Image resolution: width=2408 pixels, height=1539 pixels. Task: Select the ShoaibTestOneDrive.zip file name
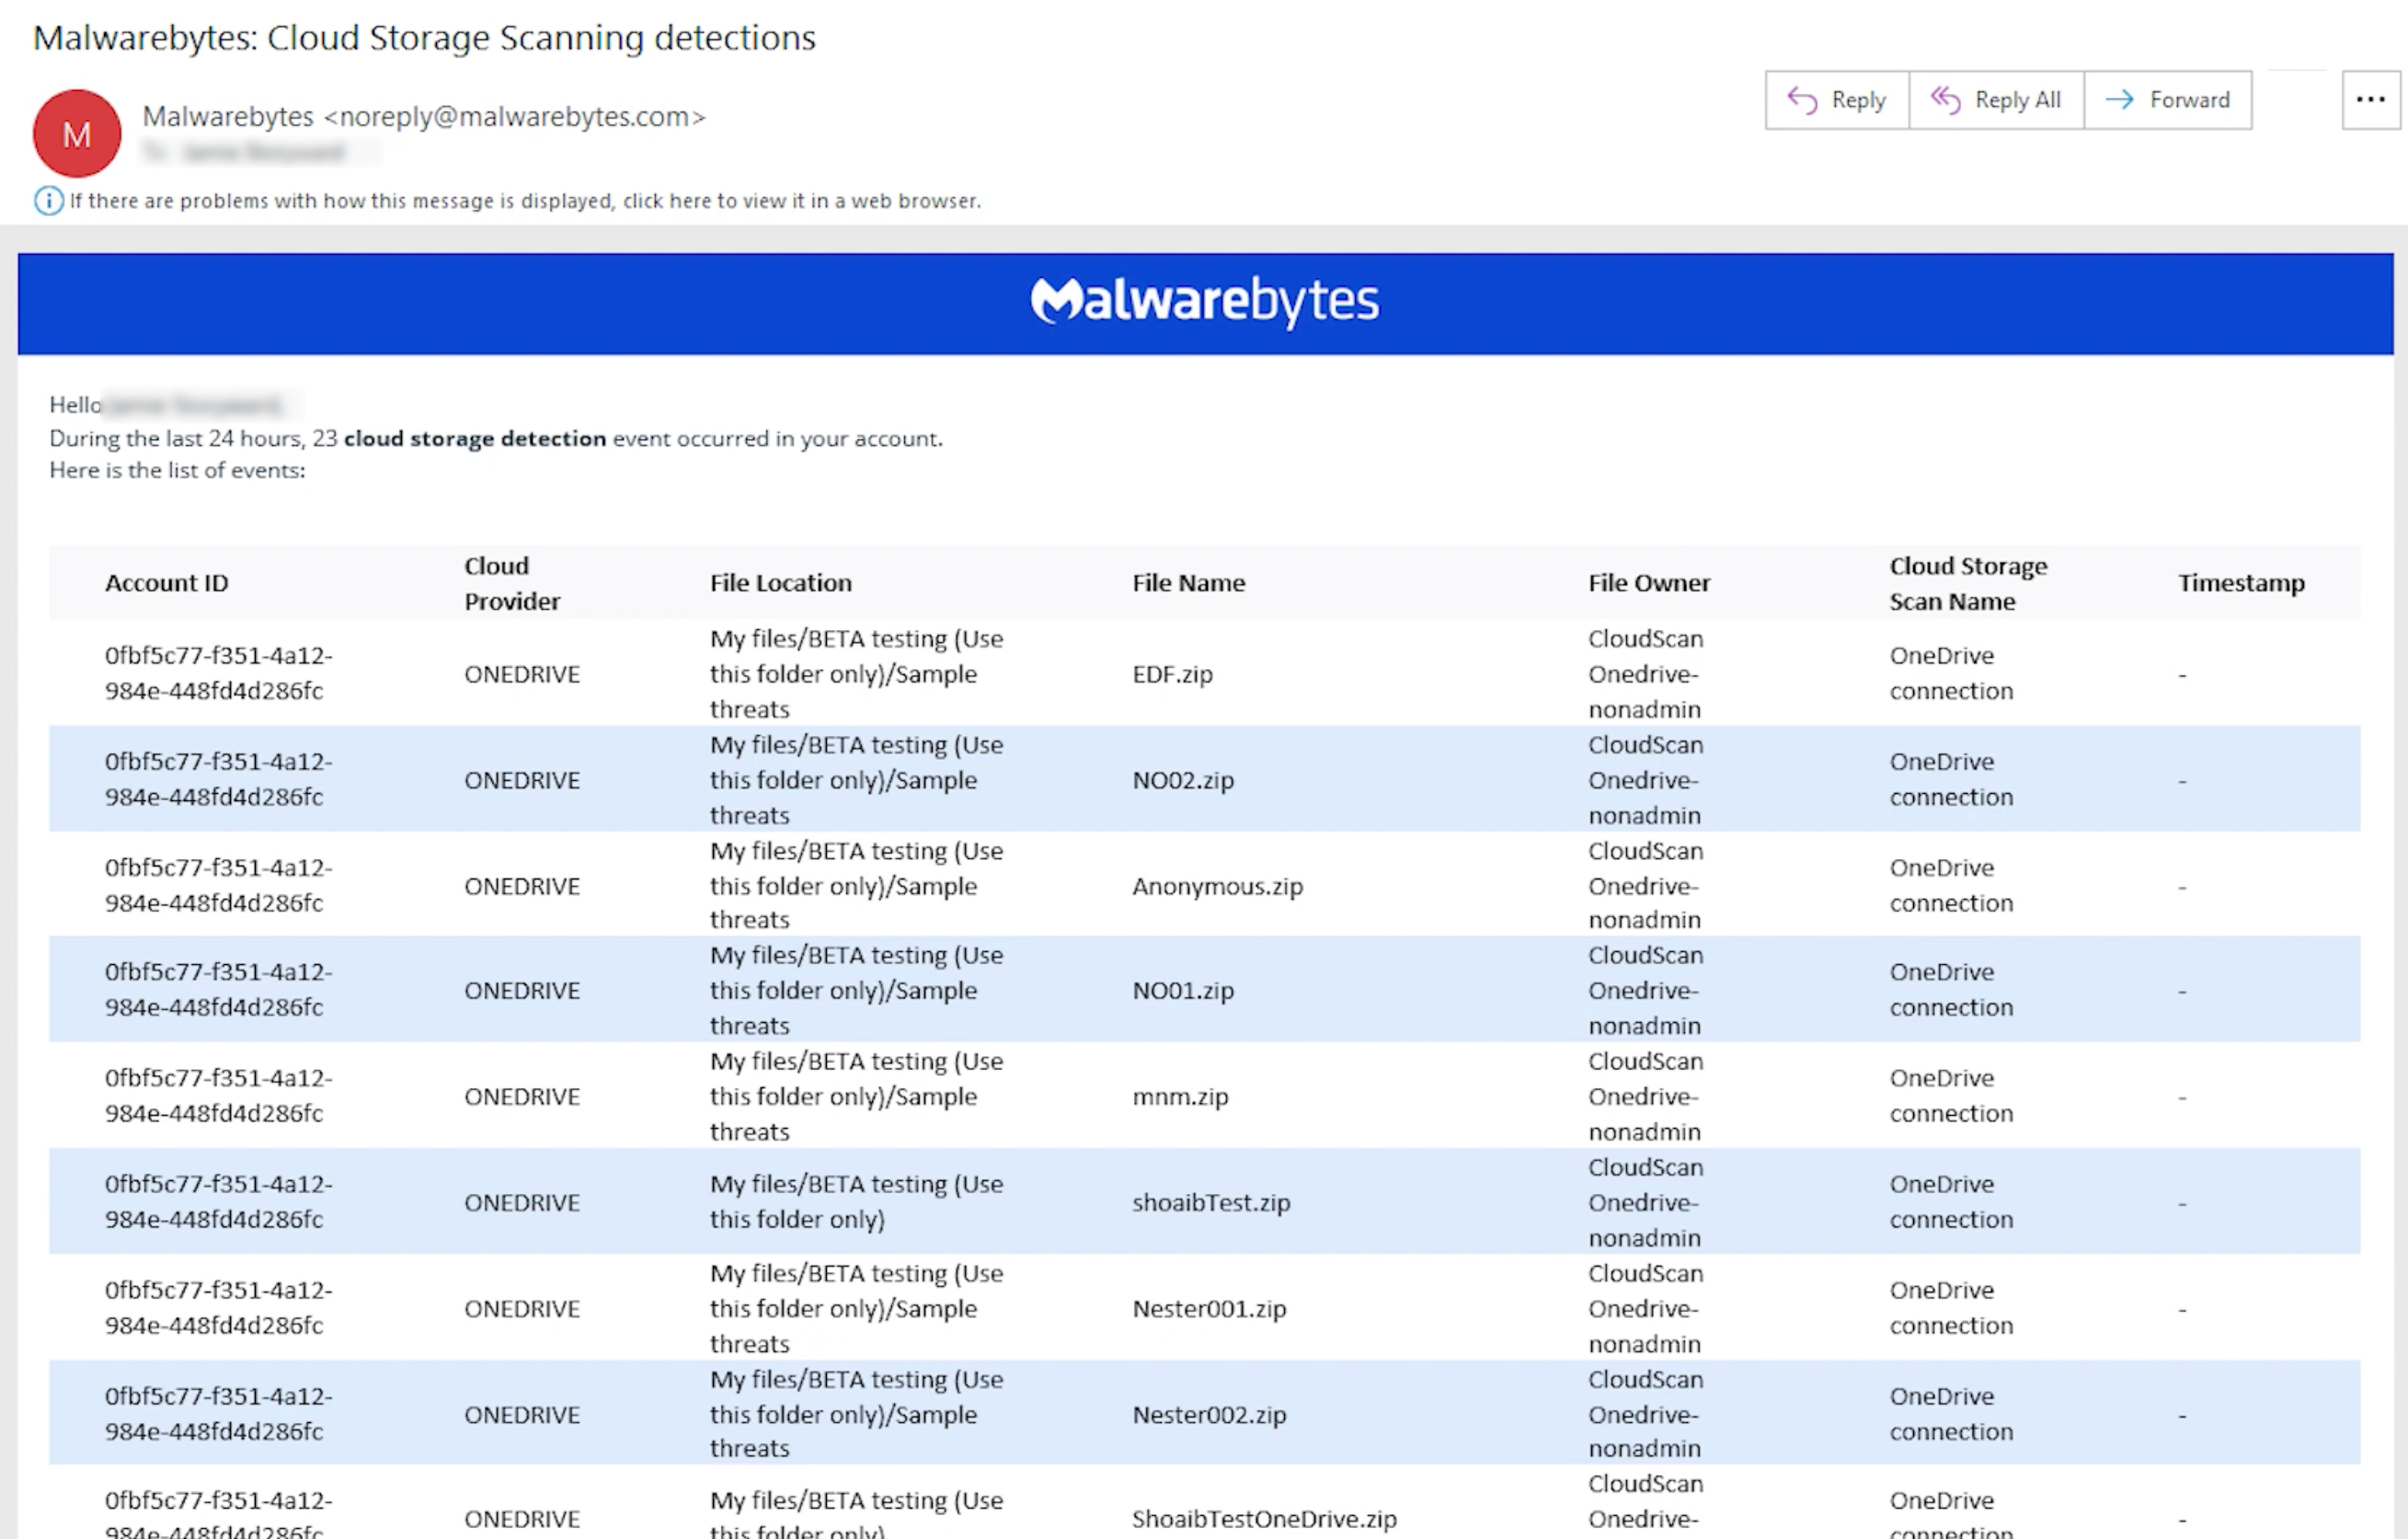1264,1519
